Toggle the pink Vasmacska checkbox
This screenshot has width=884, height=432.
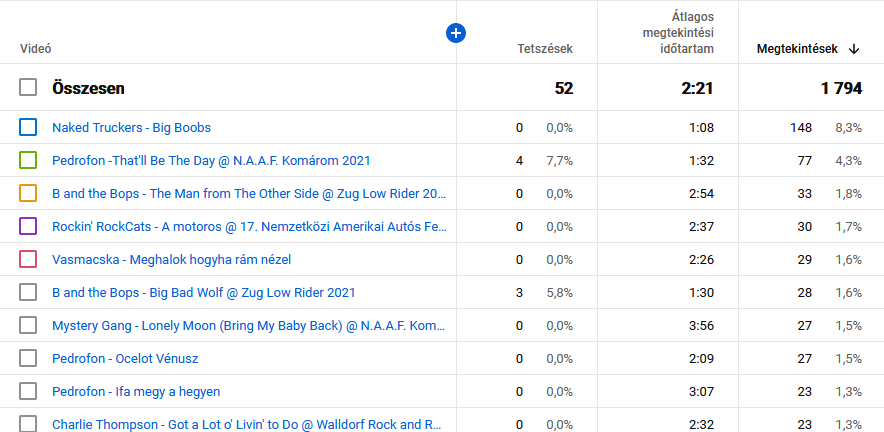tap(28, 259)
